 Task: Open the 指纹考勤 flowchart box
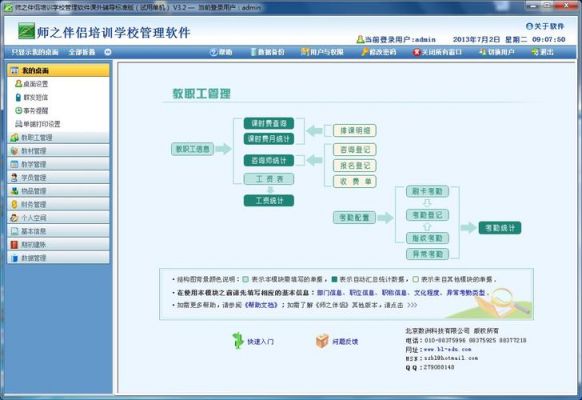(x=427, y=238)
